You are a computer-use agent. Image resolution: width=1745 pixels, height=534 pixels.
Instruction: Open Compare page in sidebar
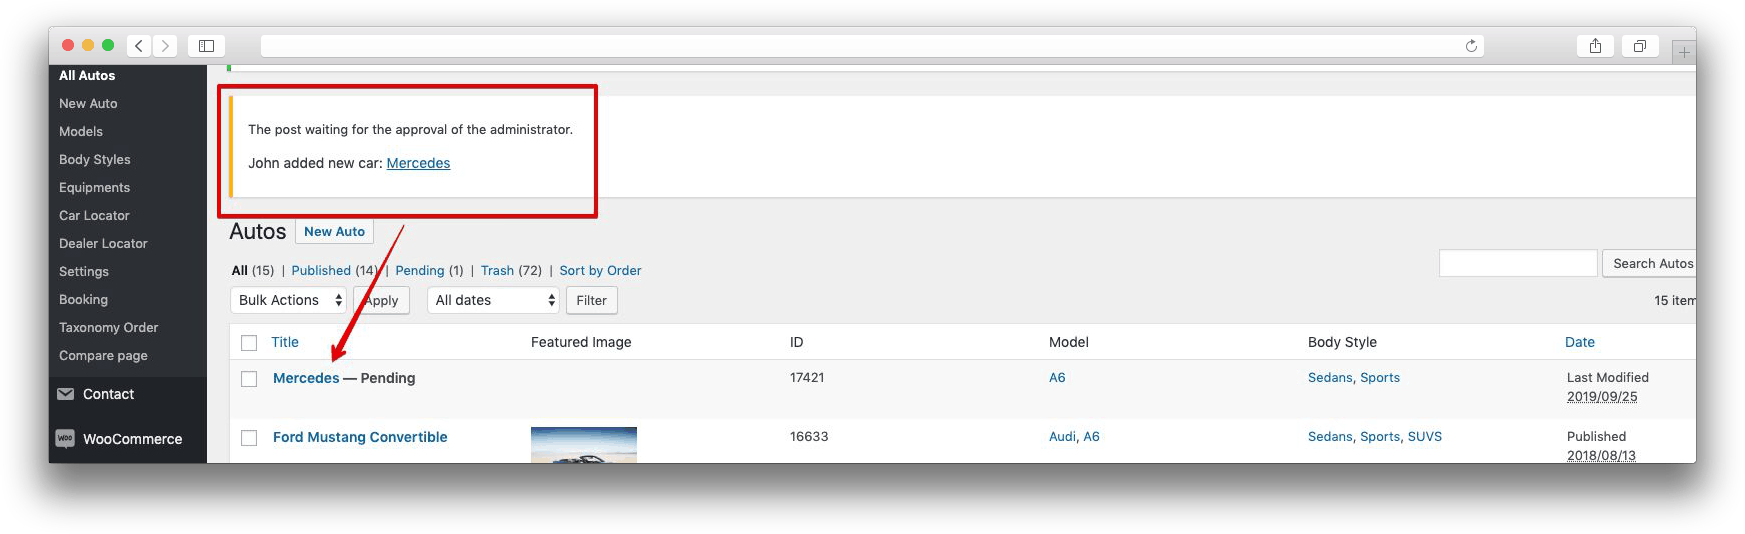(103, 355)
